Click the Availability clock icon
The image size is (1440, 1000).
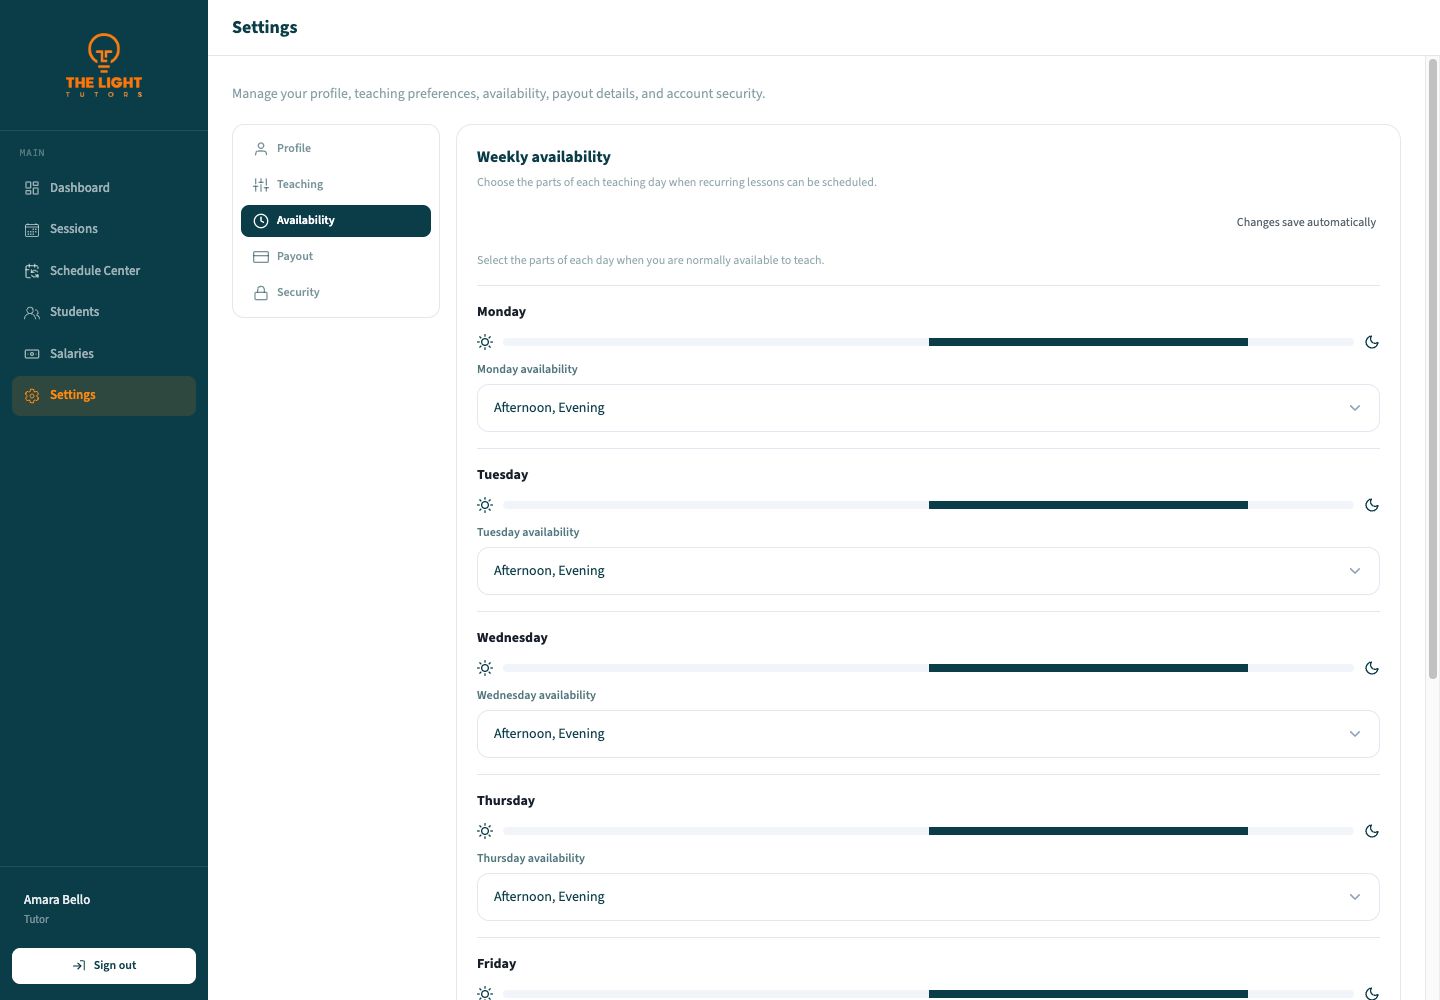click(261, 220)
